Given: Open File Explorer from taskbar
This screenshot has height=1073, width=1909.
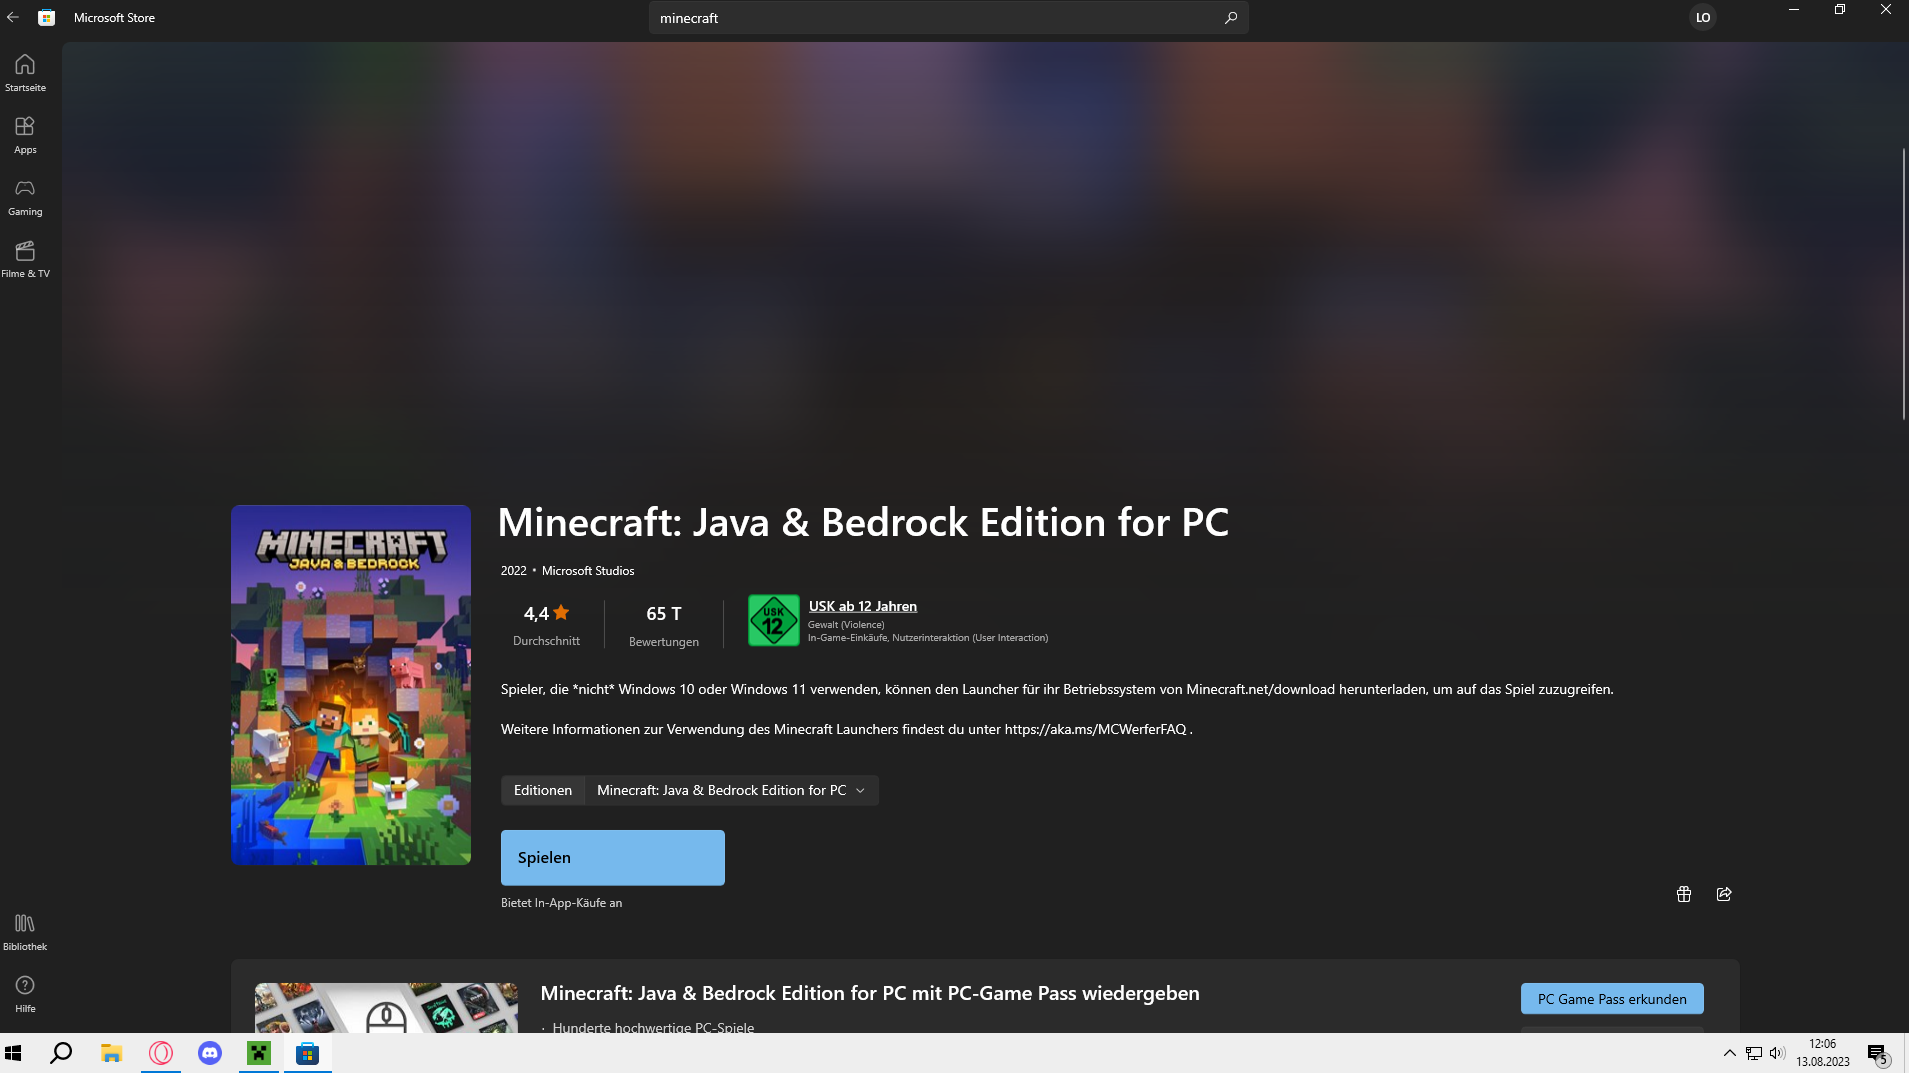Looking at the screenshot, I should point(111,1053).
